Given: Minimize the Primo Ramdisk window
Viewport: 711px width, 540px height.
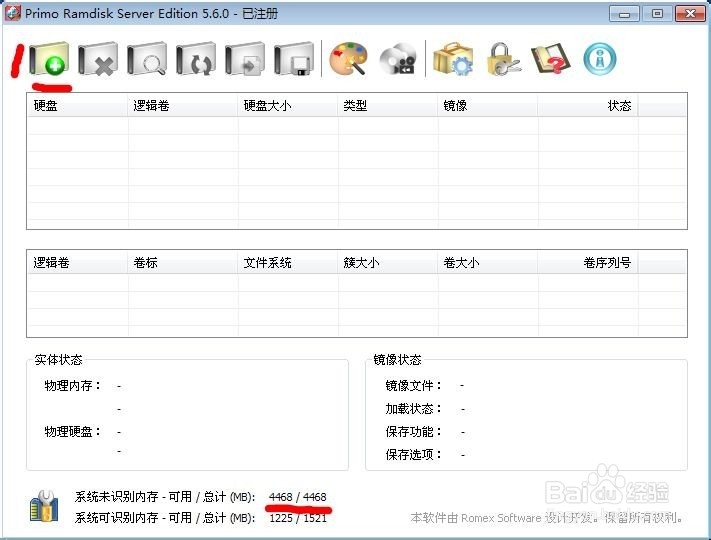Looking at the screenshot, I should click(624, 14).
